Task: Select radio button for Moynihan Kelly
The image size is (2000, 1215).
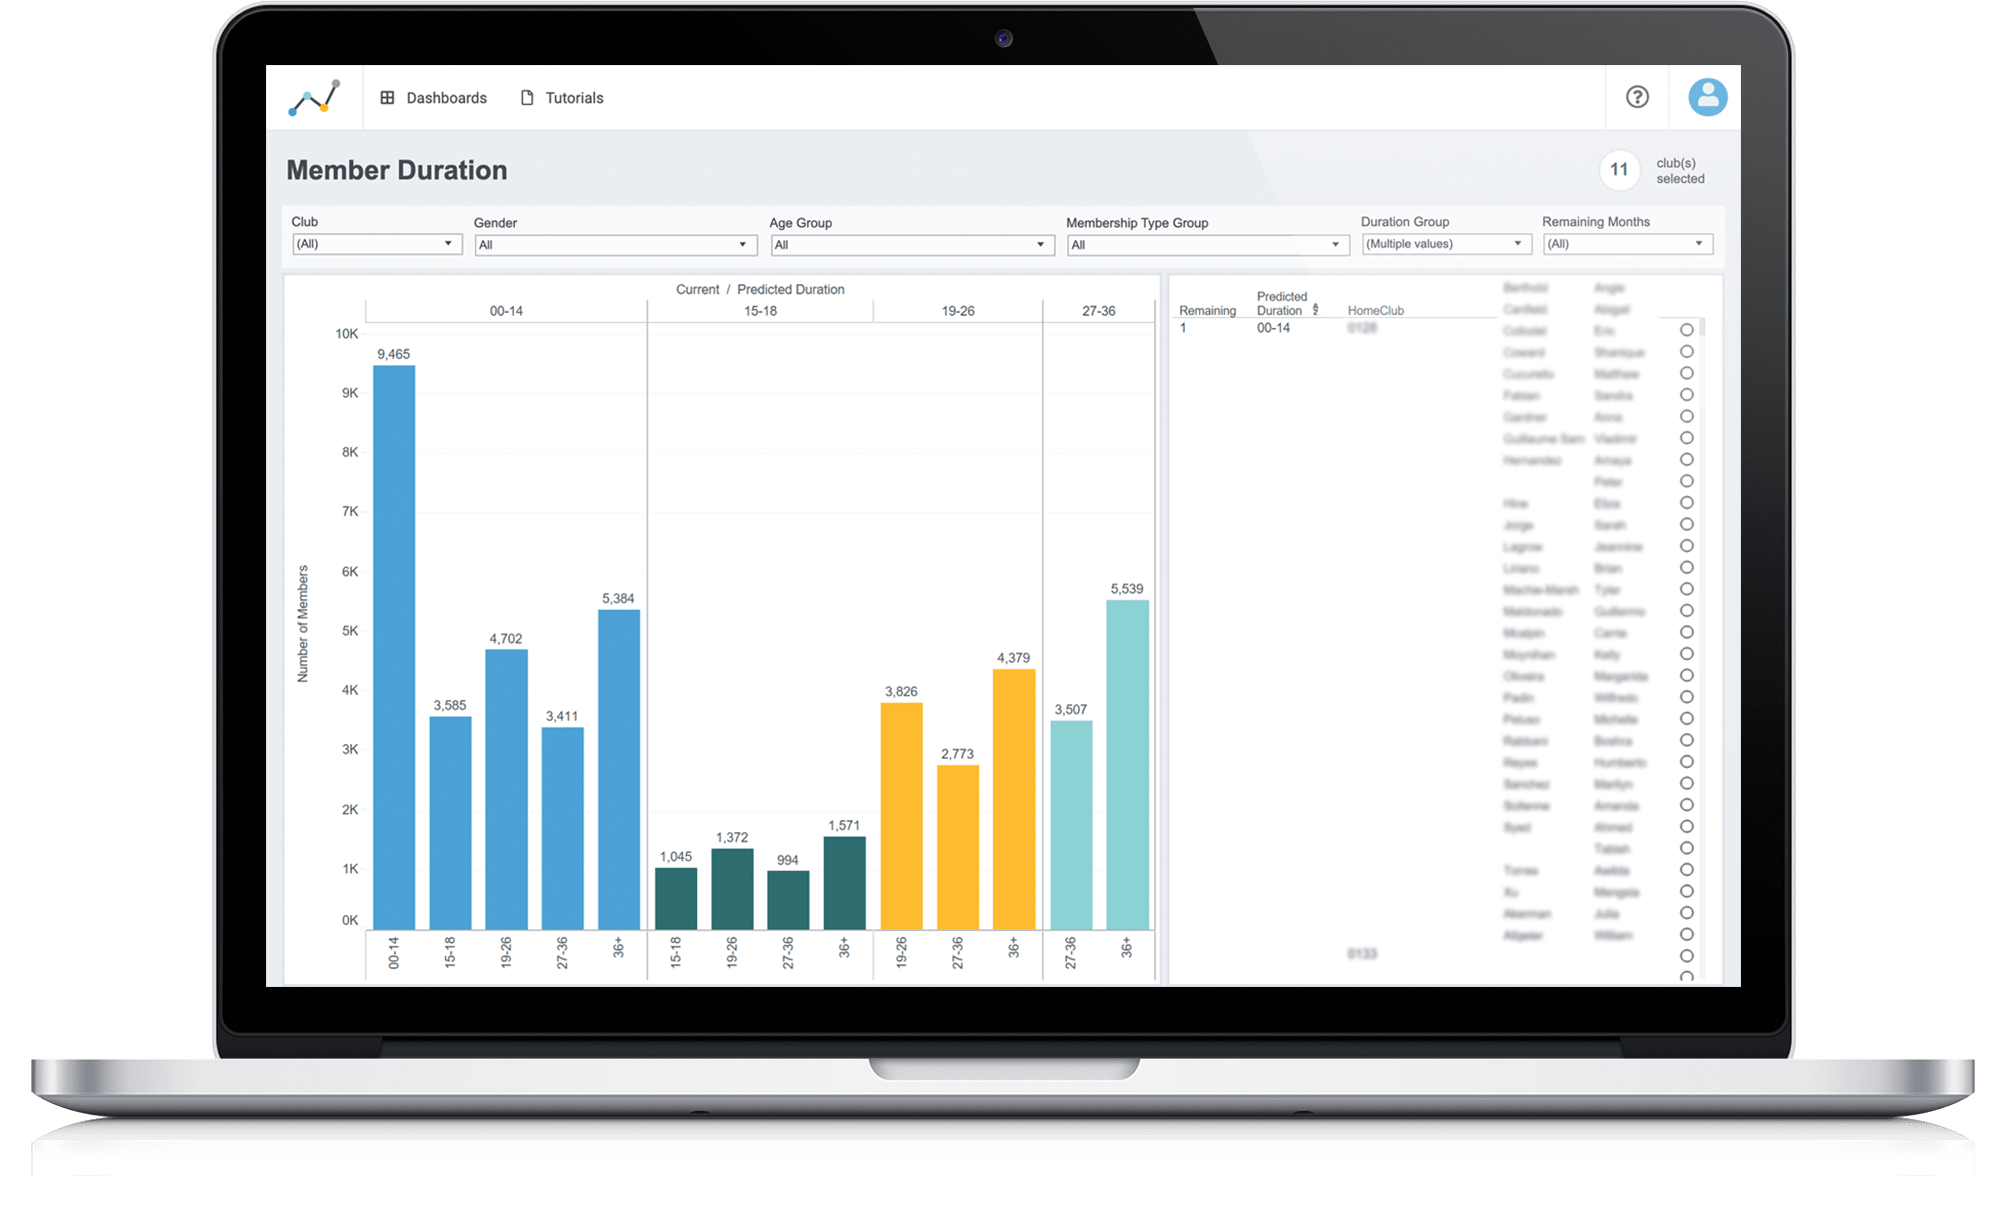Action: click(1686, 654)
